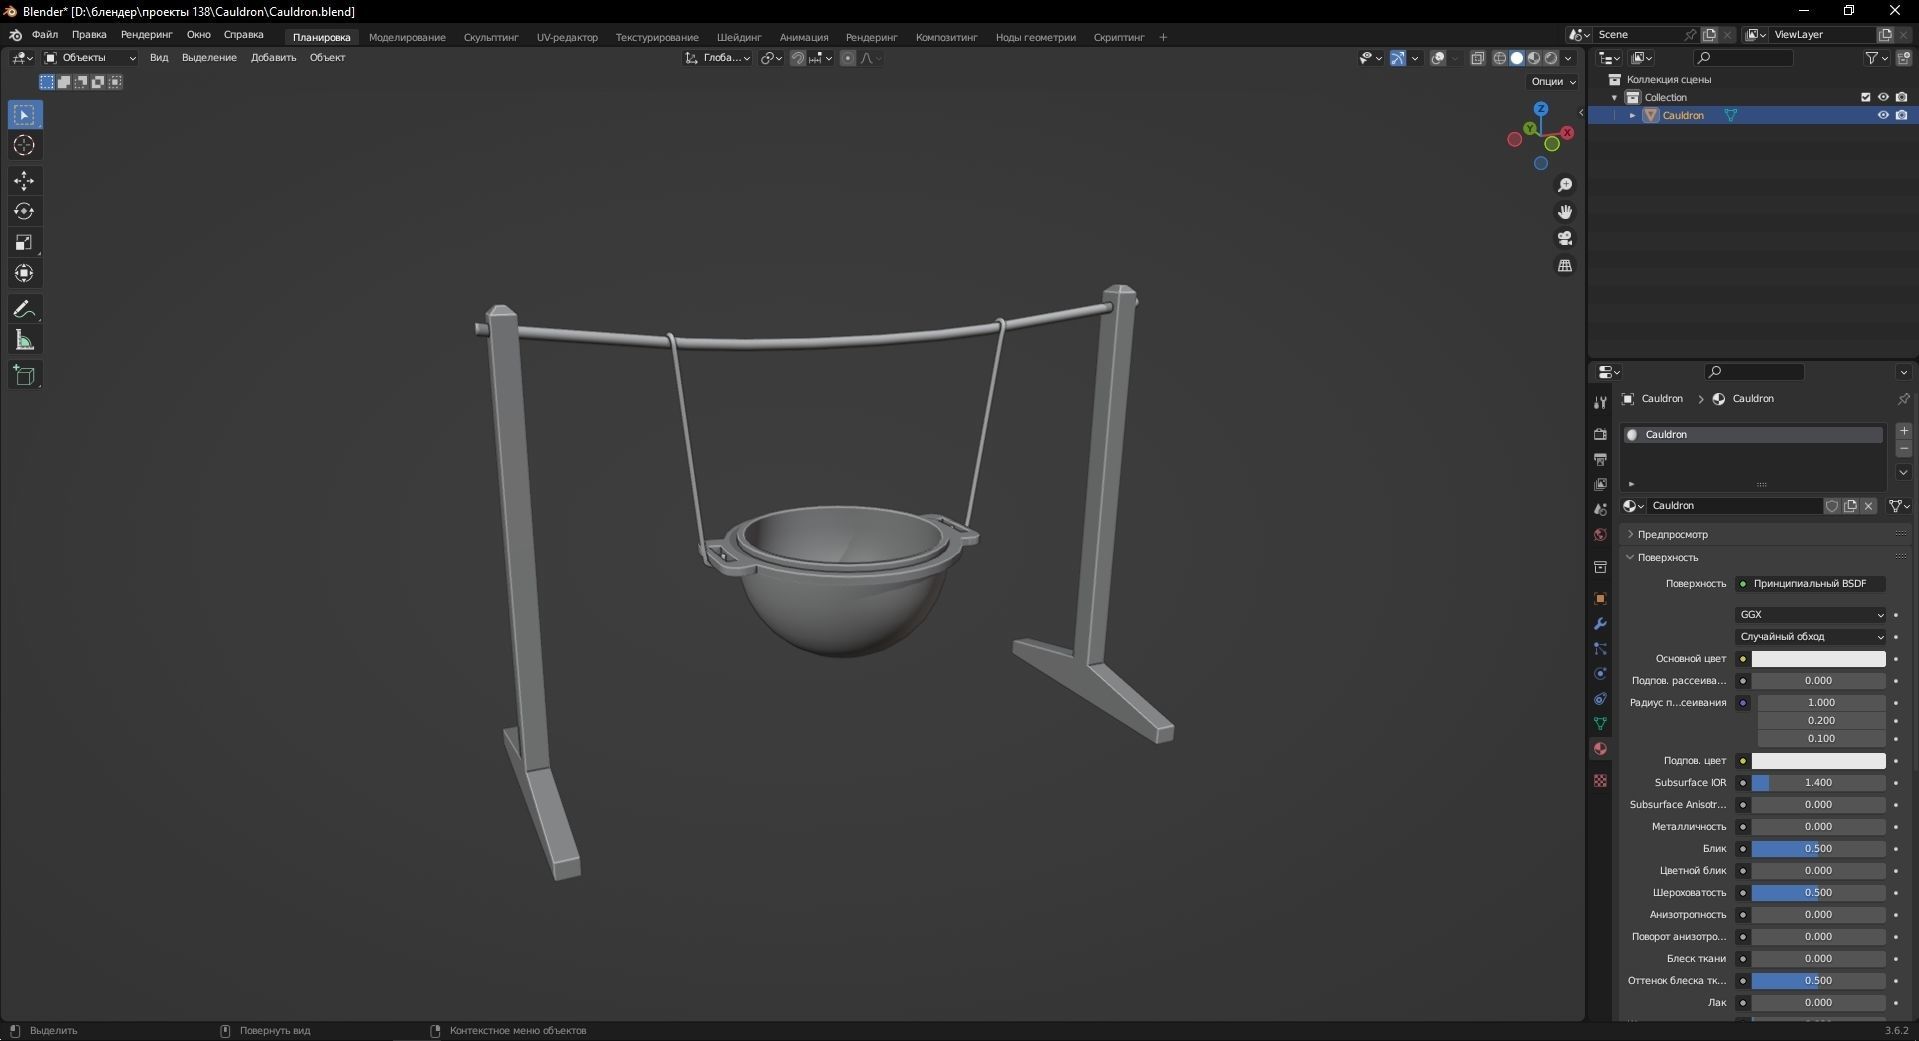1919x1041 pixels.
Task: Add a new material slot
Action: pyautogui.click(x=1903, y=431)
